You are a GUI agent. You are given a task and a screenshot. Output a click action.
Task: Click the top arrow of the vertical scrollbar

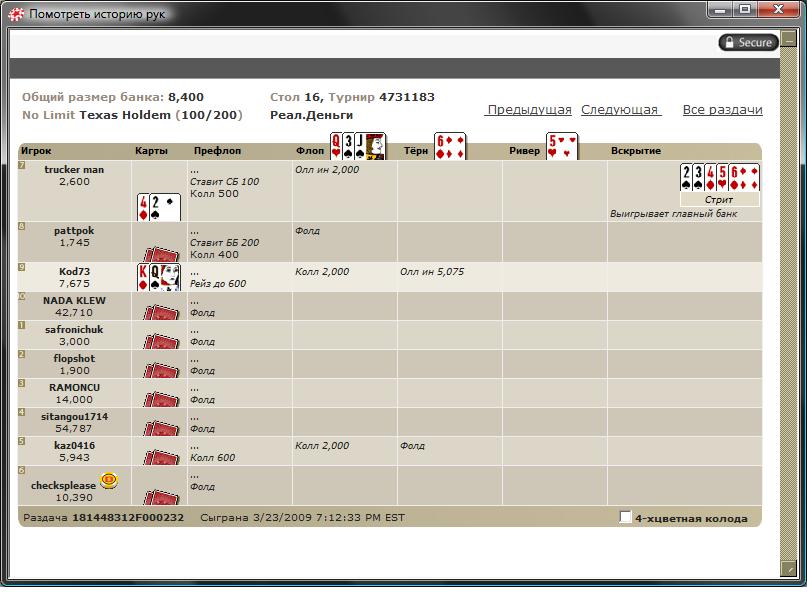(788, 38)
